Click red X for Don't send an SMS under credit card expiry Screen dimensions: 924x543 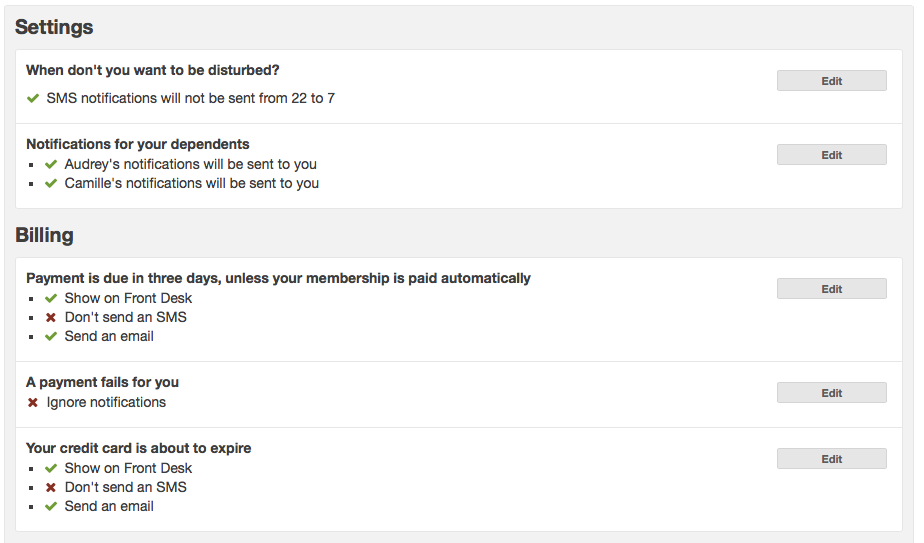pyautogui.click(x=51, y=487)
